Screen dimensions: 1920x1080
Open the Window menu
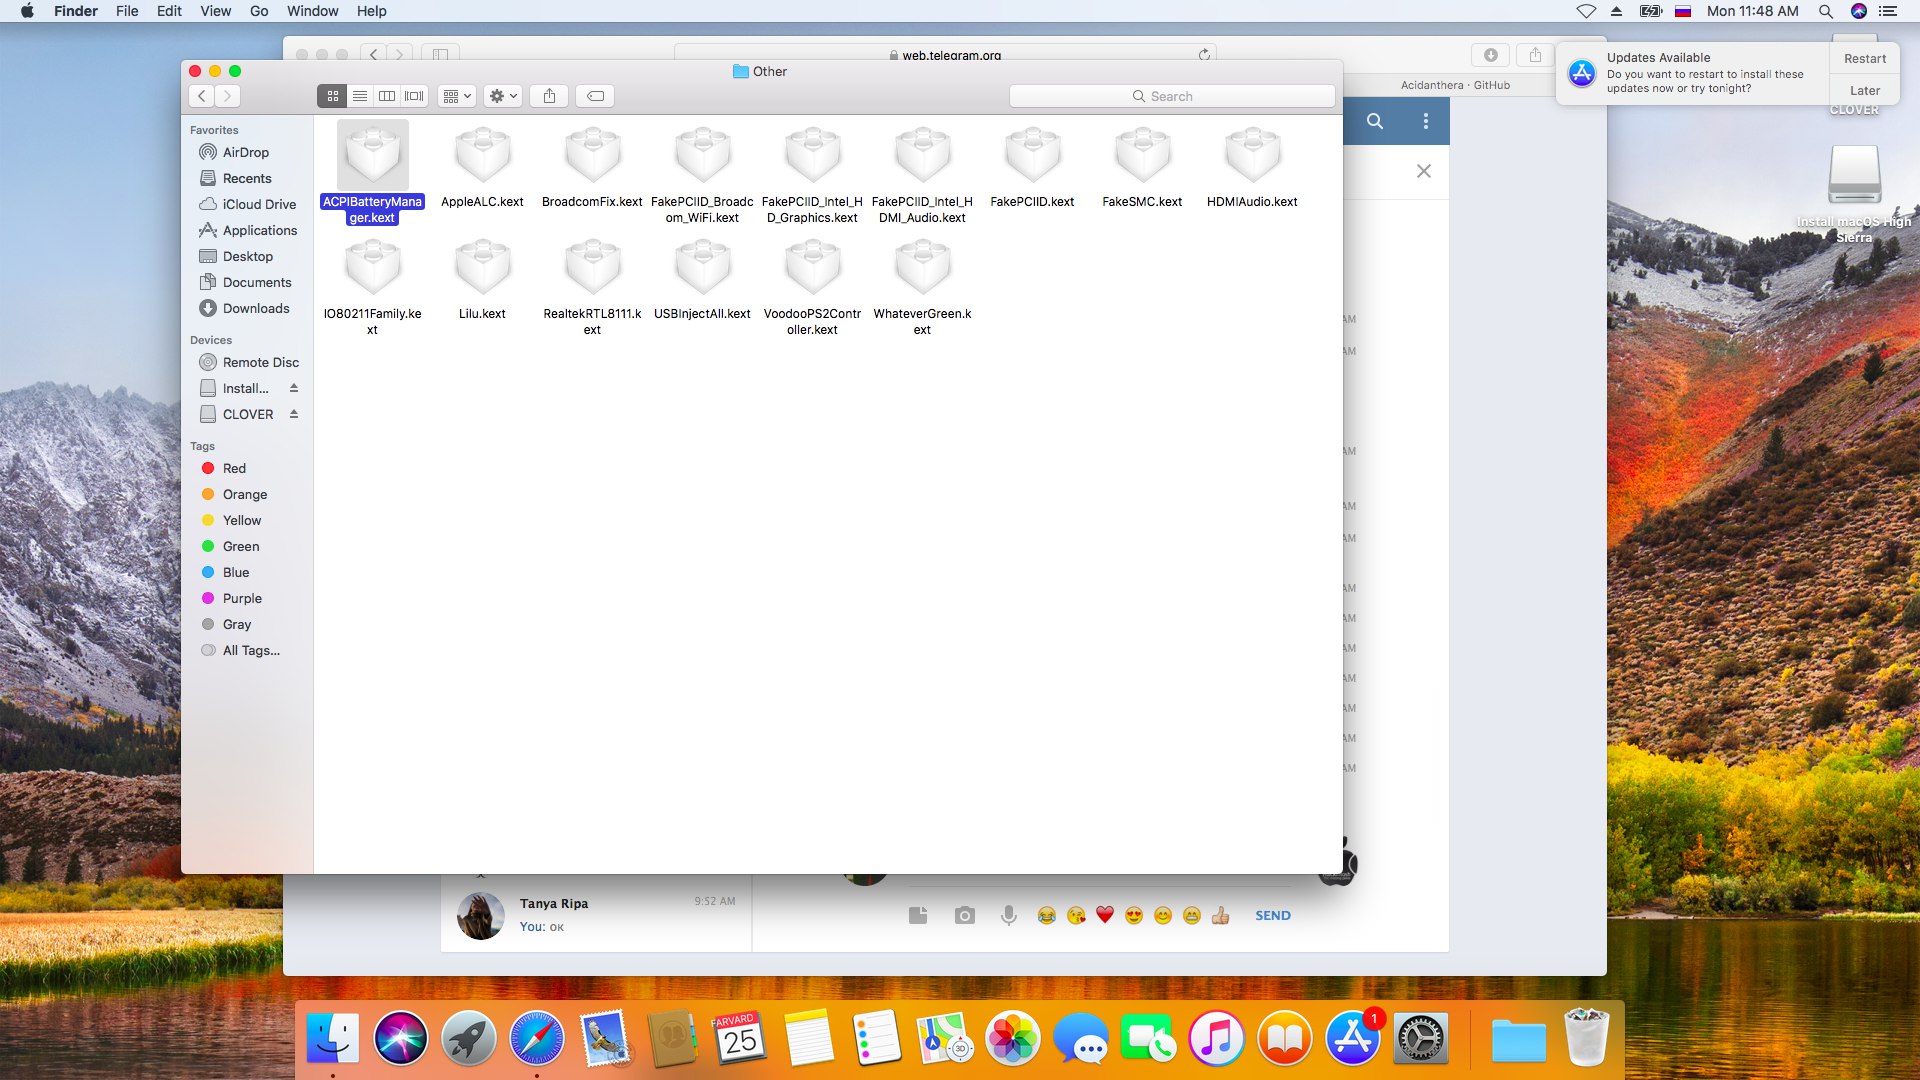[313, 11]
